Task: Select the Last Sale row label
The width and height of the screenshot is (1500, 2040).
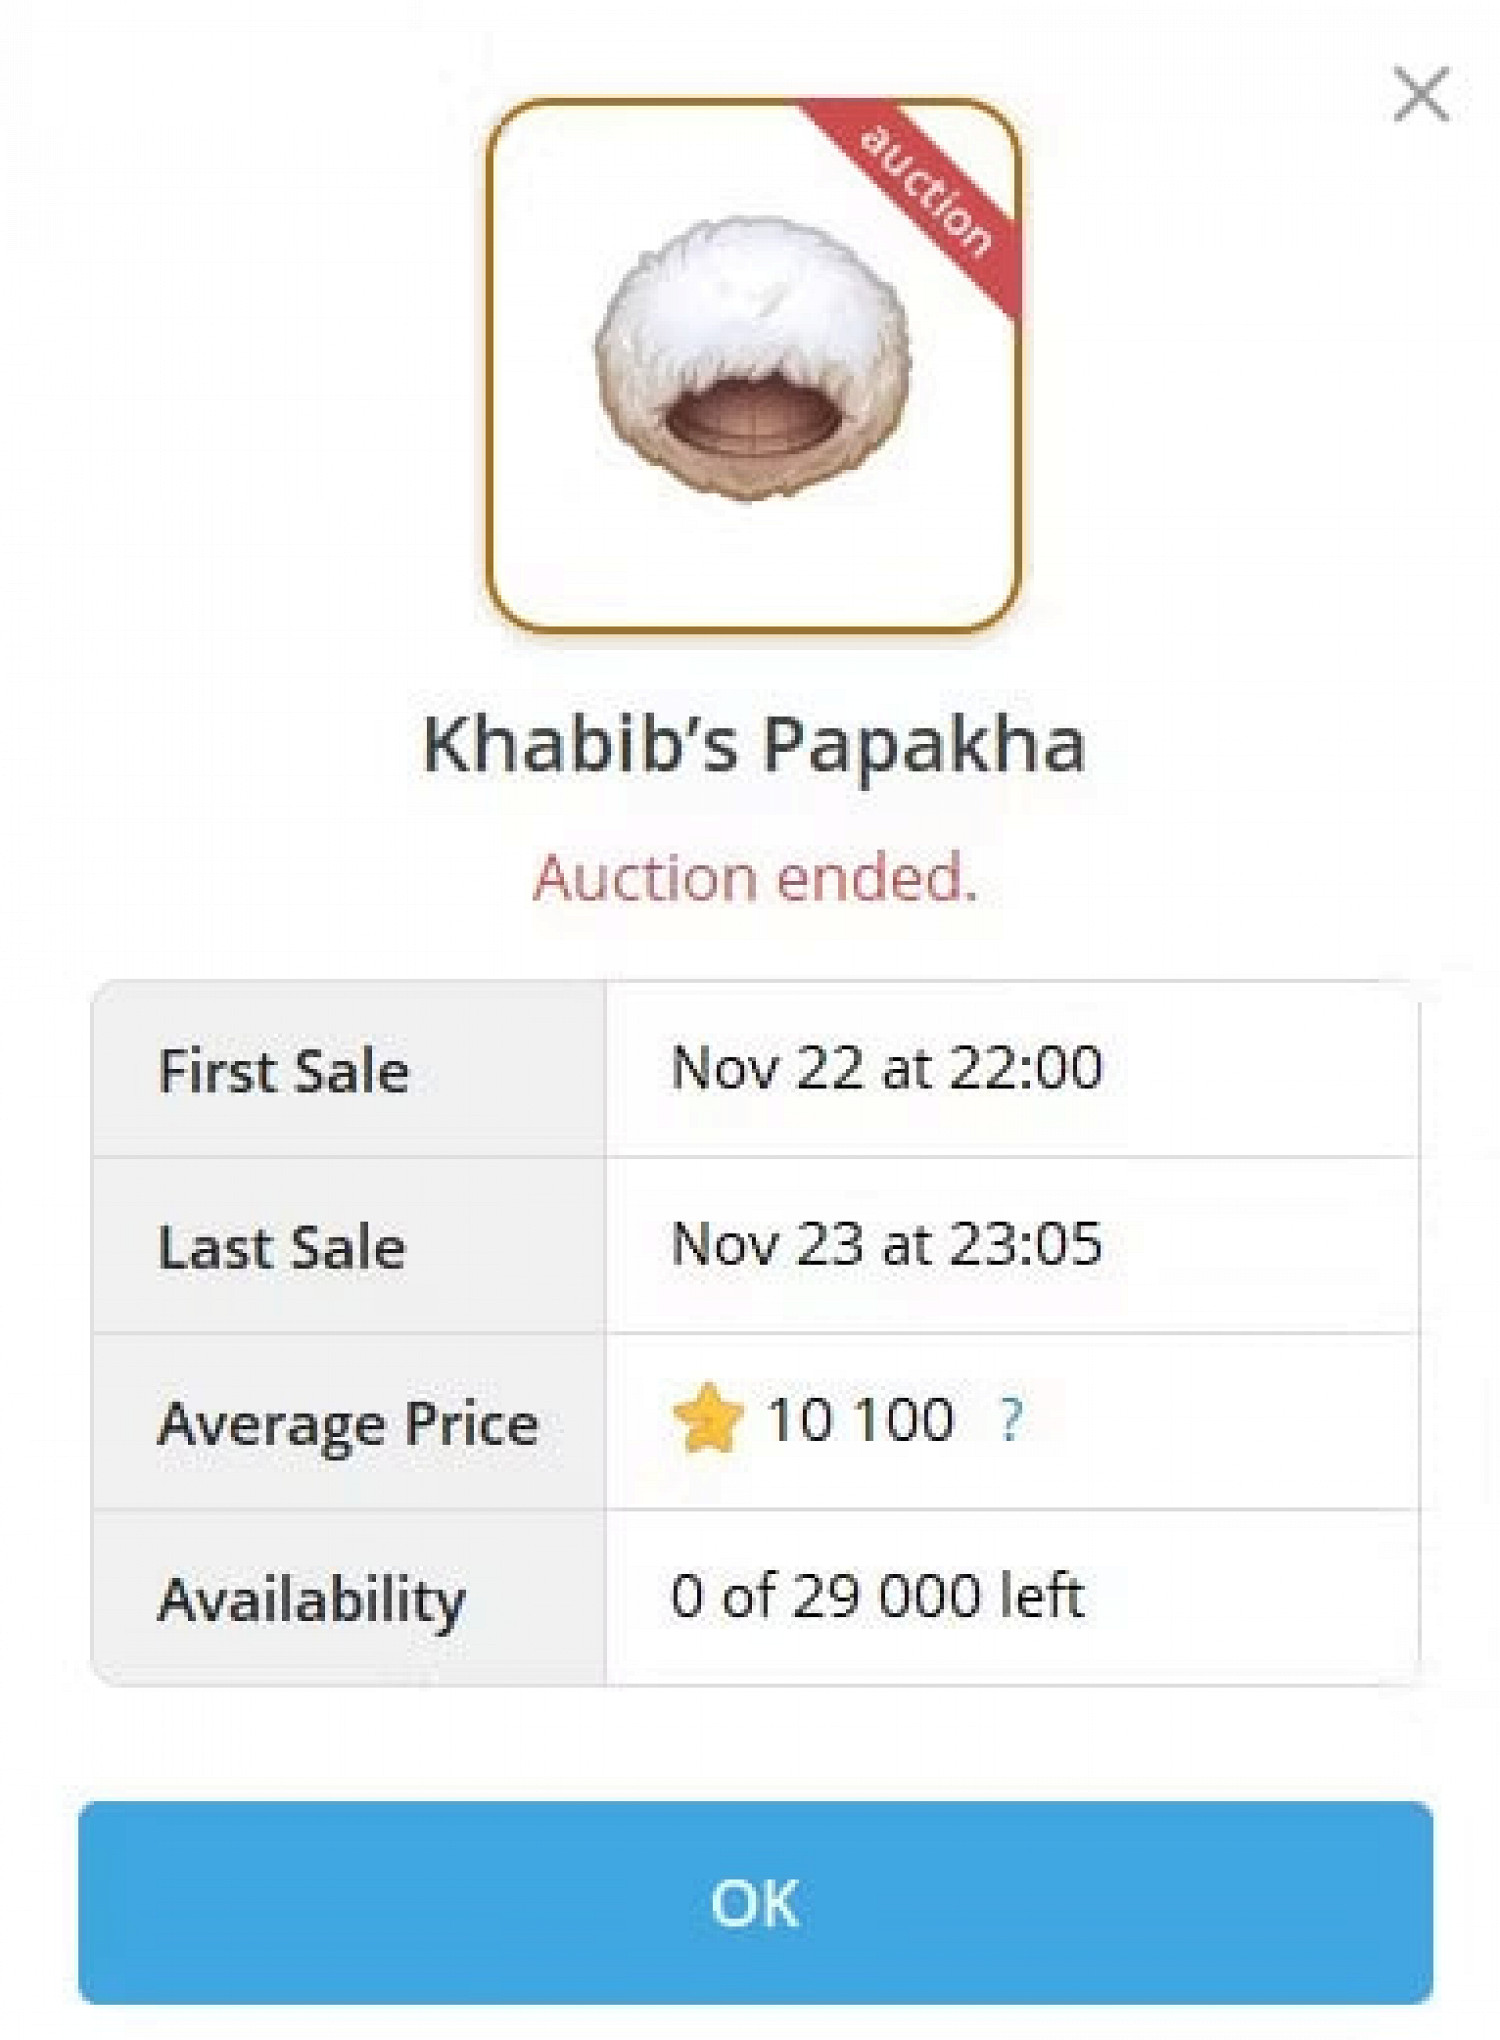Action: (x=282, y=1247)
